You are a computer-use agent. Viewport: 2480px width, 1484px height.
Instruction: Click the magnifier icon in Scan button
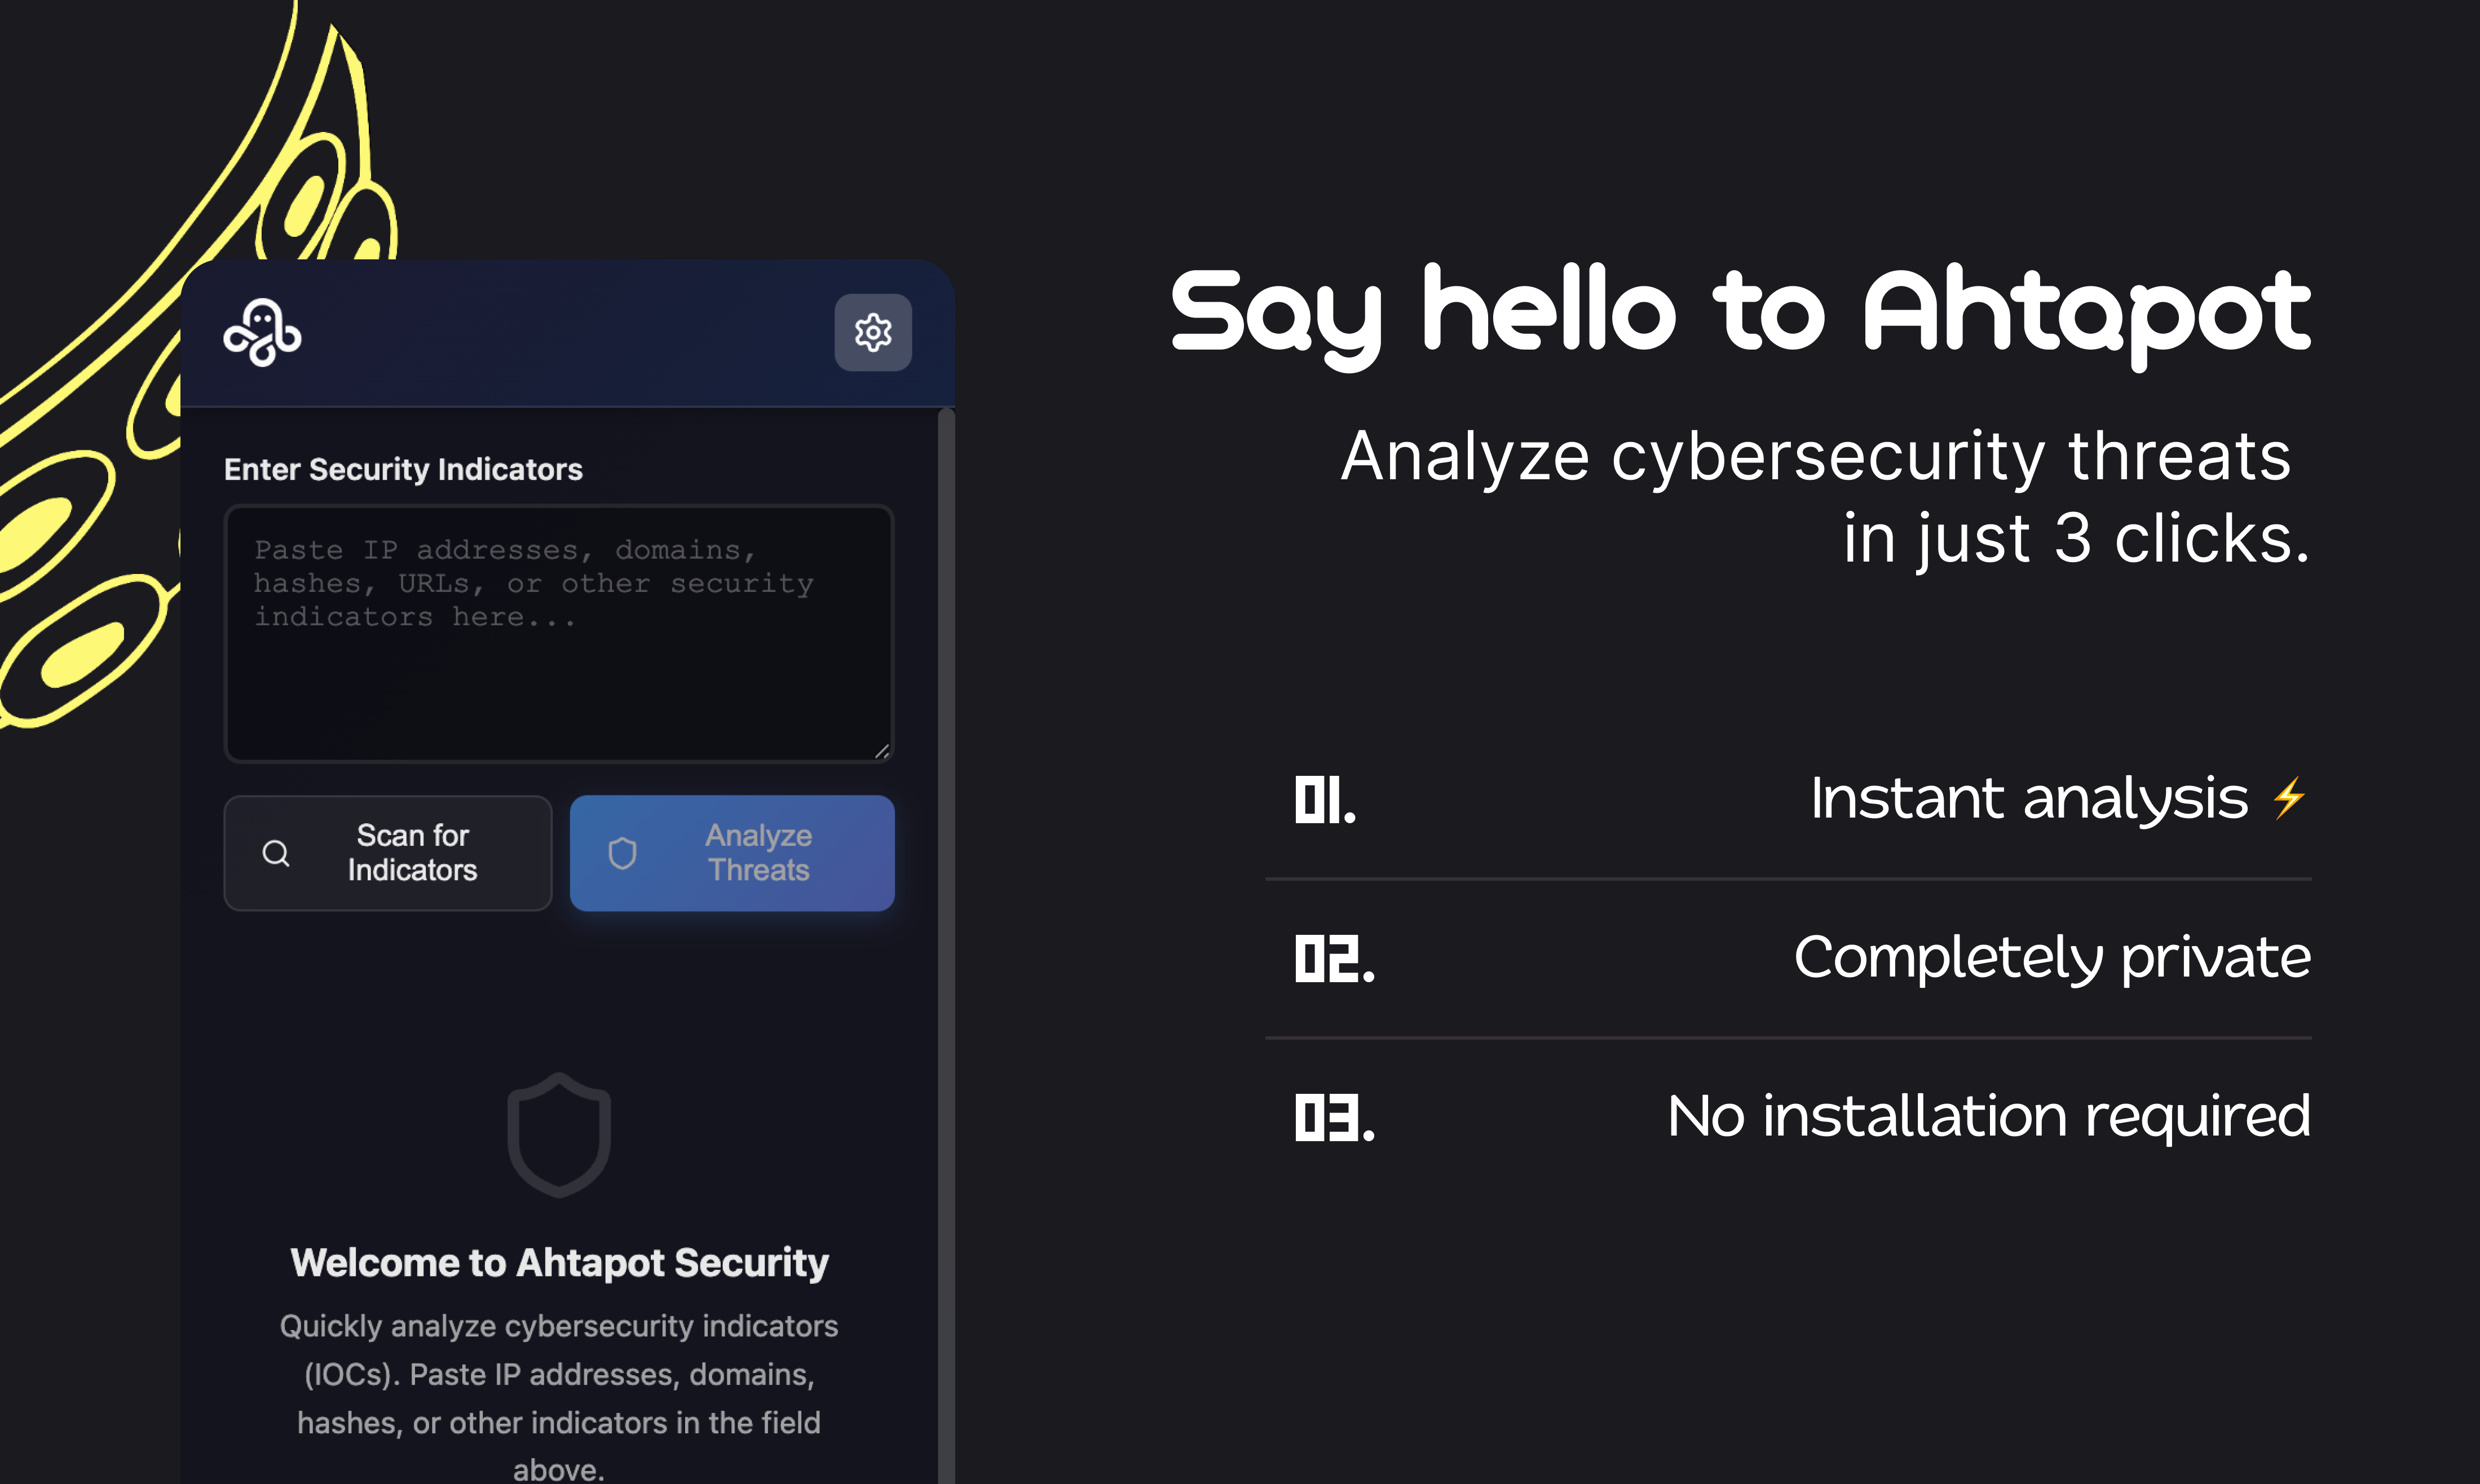[276, 853]
